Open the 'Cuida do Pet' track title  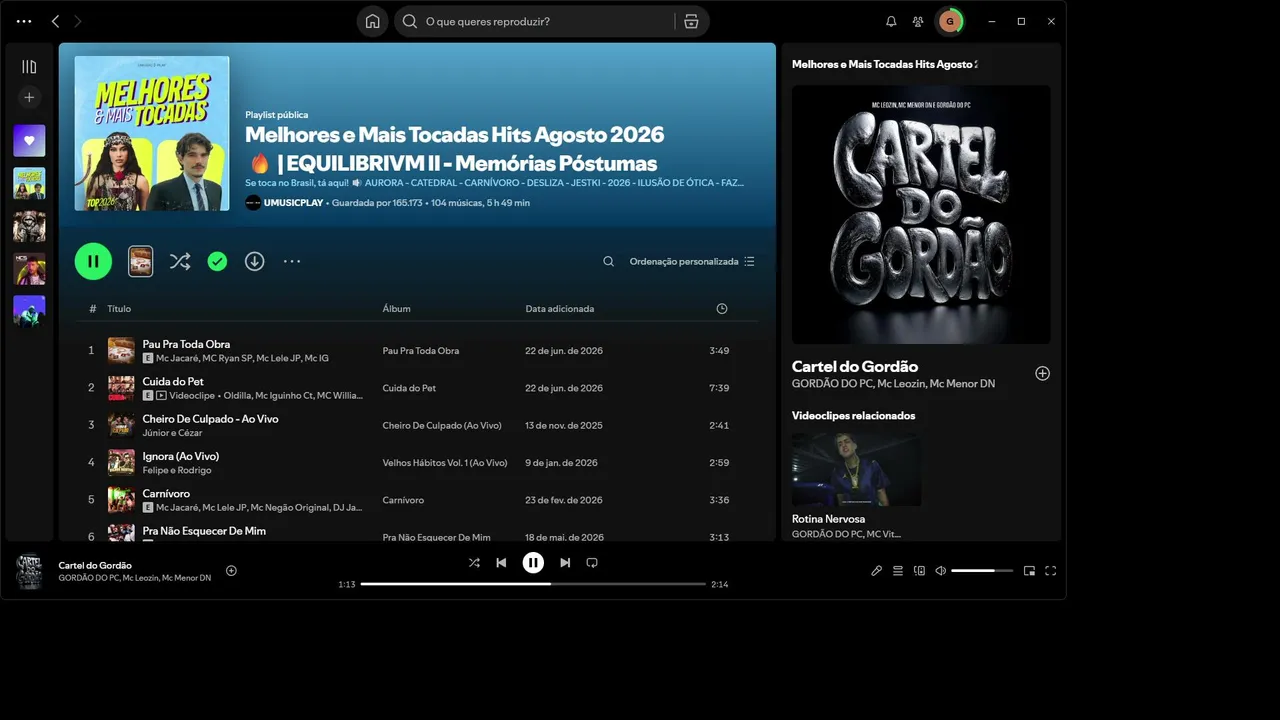point(173,381)
